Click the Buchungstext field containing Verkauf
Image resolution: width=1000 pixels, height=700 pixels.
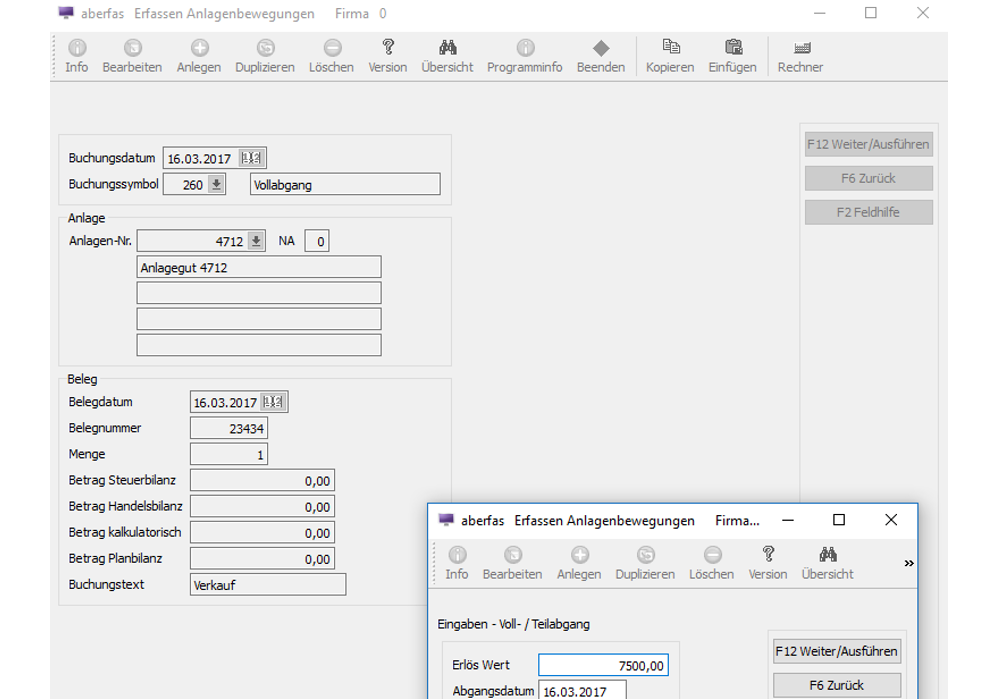point(268,585)
